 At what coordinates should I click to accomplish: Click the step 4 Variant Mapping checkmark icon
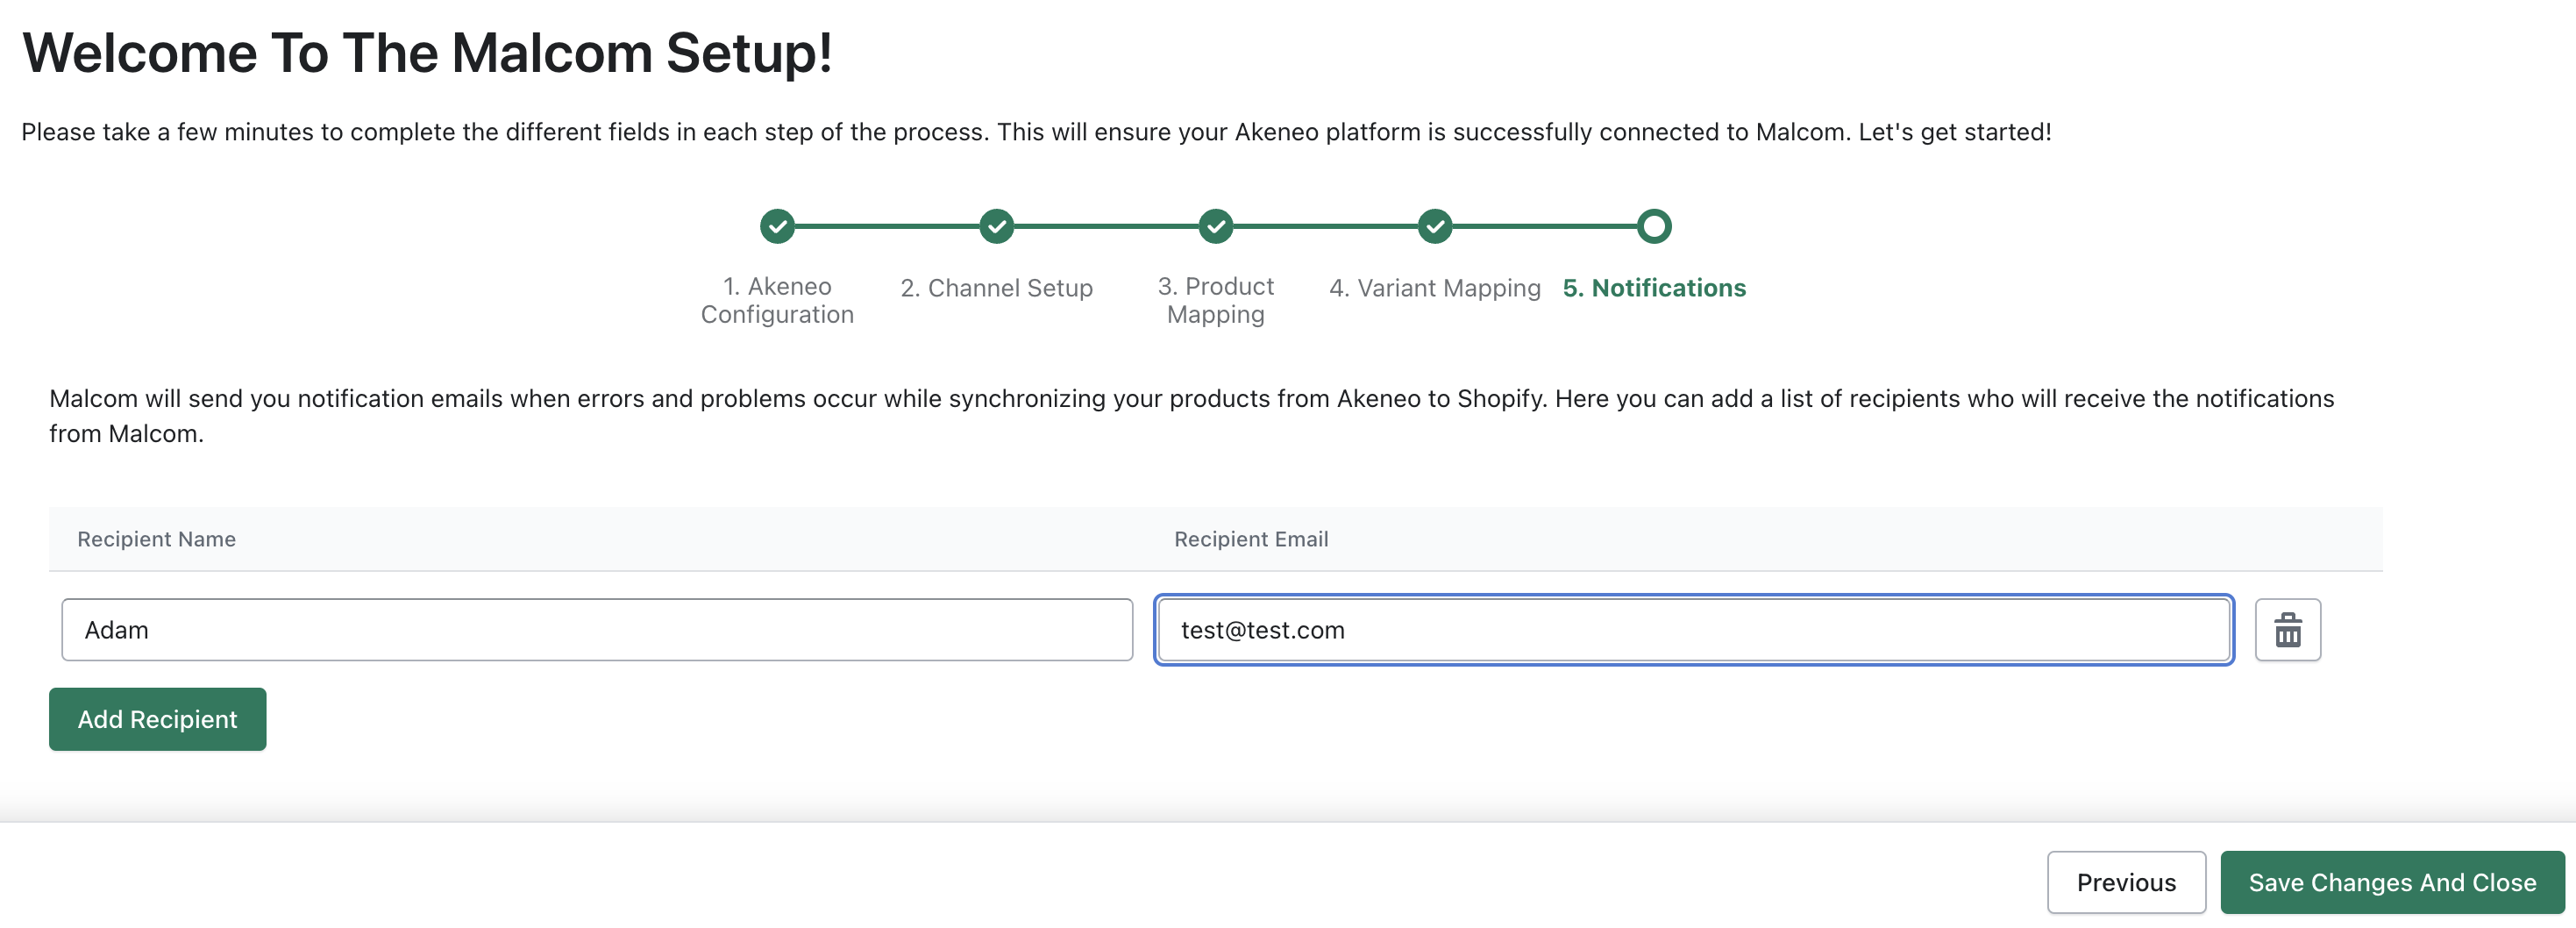[1435, 226]
